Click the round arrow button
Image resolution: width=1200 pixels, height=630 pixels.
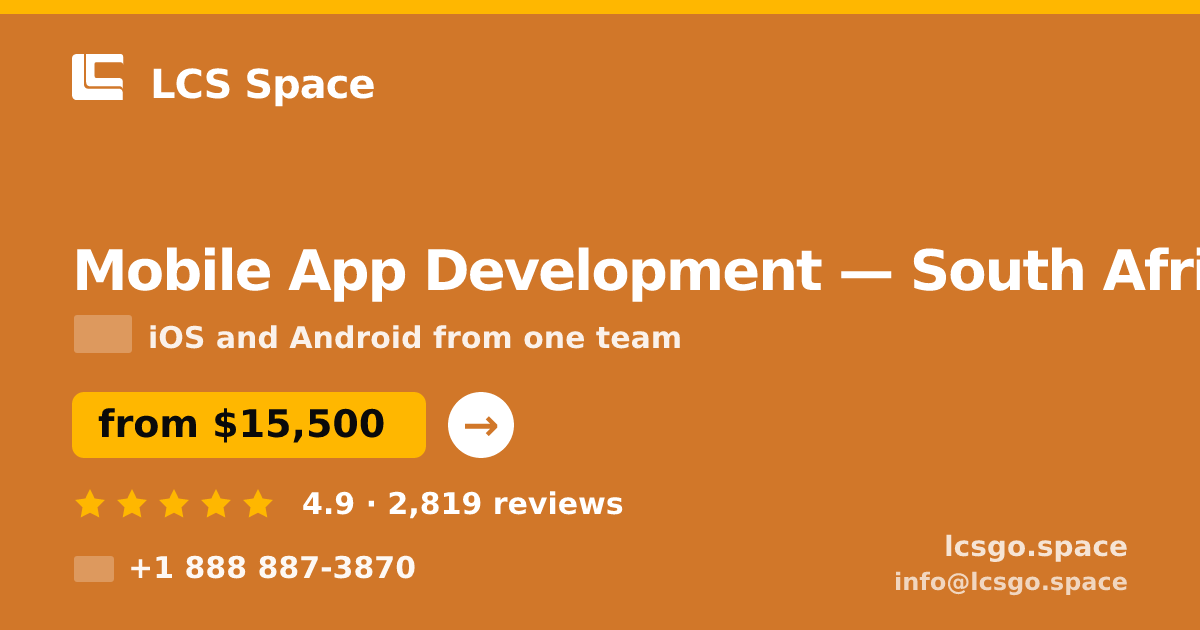tap(481, 425)
